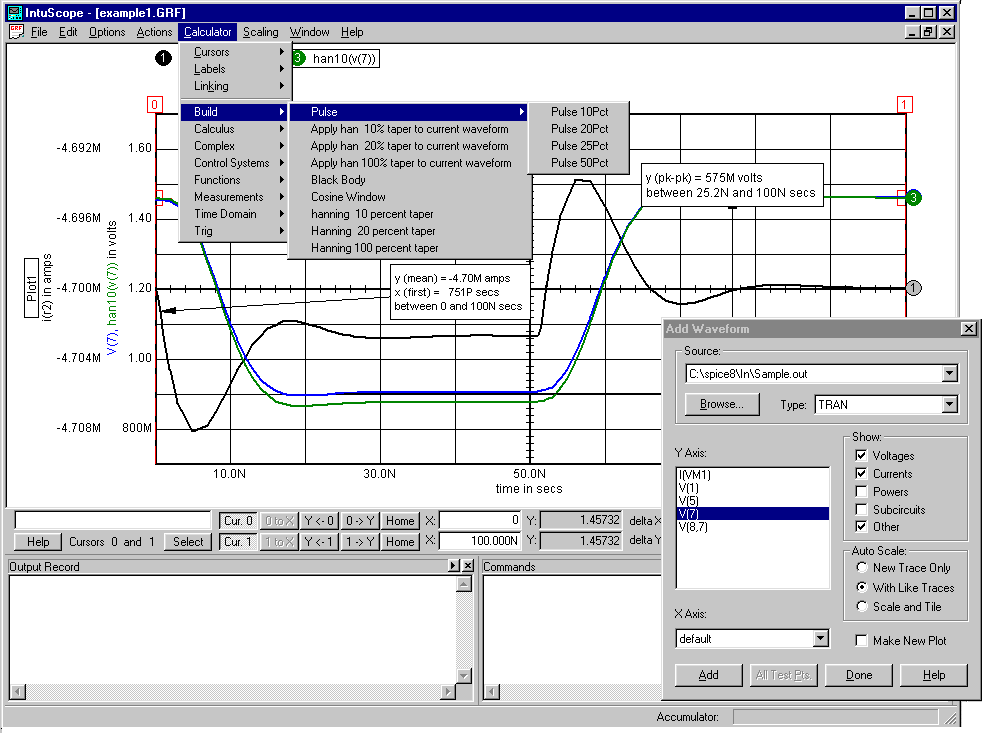Check the Make New Plot option

pyautogui.click(x=860, y=640)
